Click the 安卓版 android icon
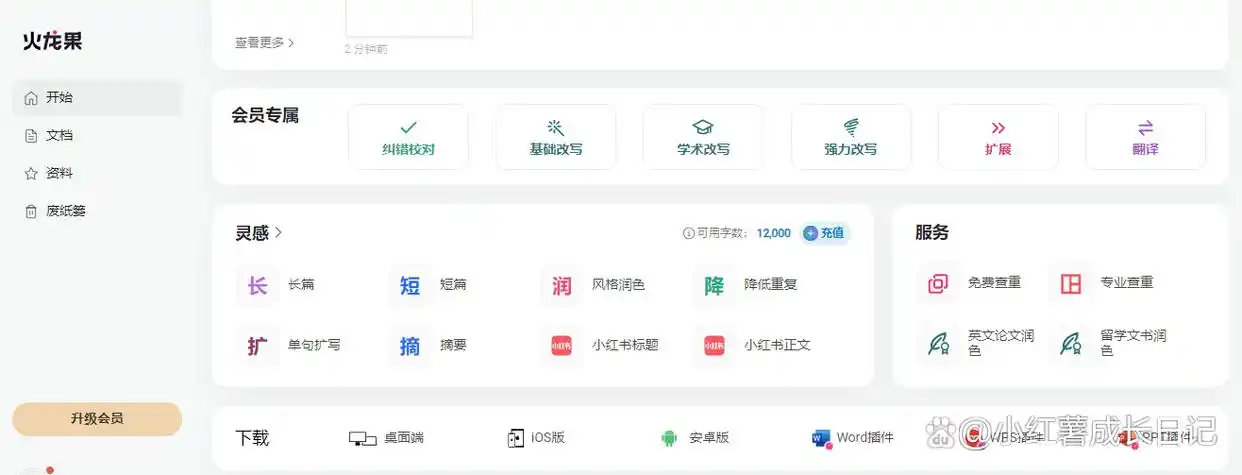 coord(669,438)
